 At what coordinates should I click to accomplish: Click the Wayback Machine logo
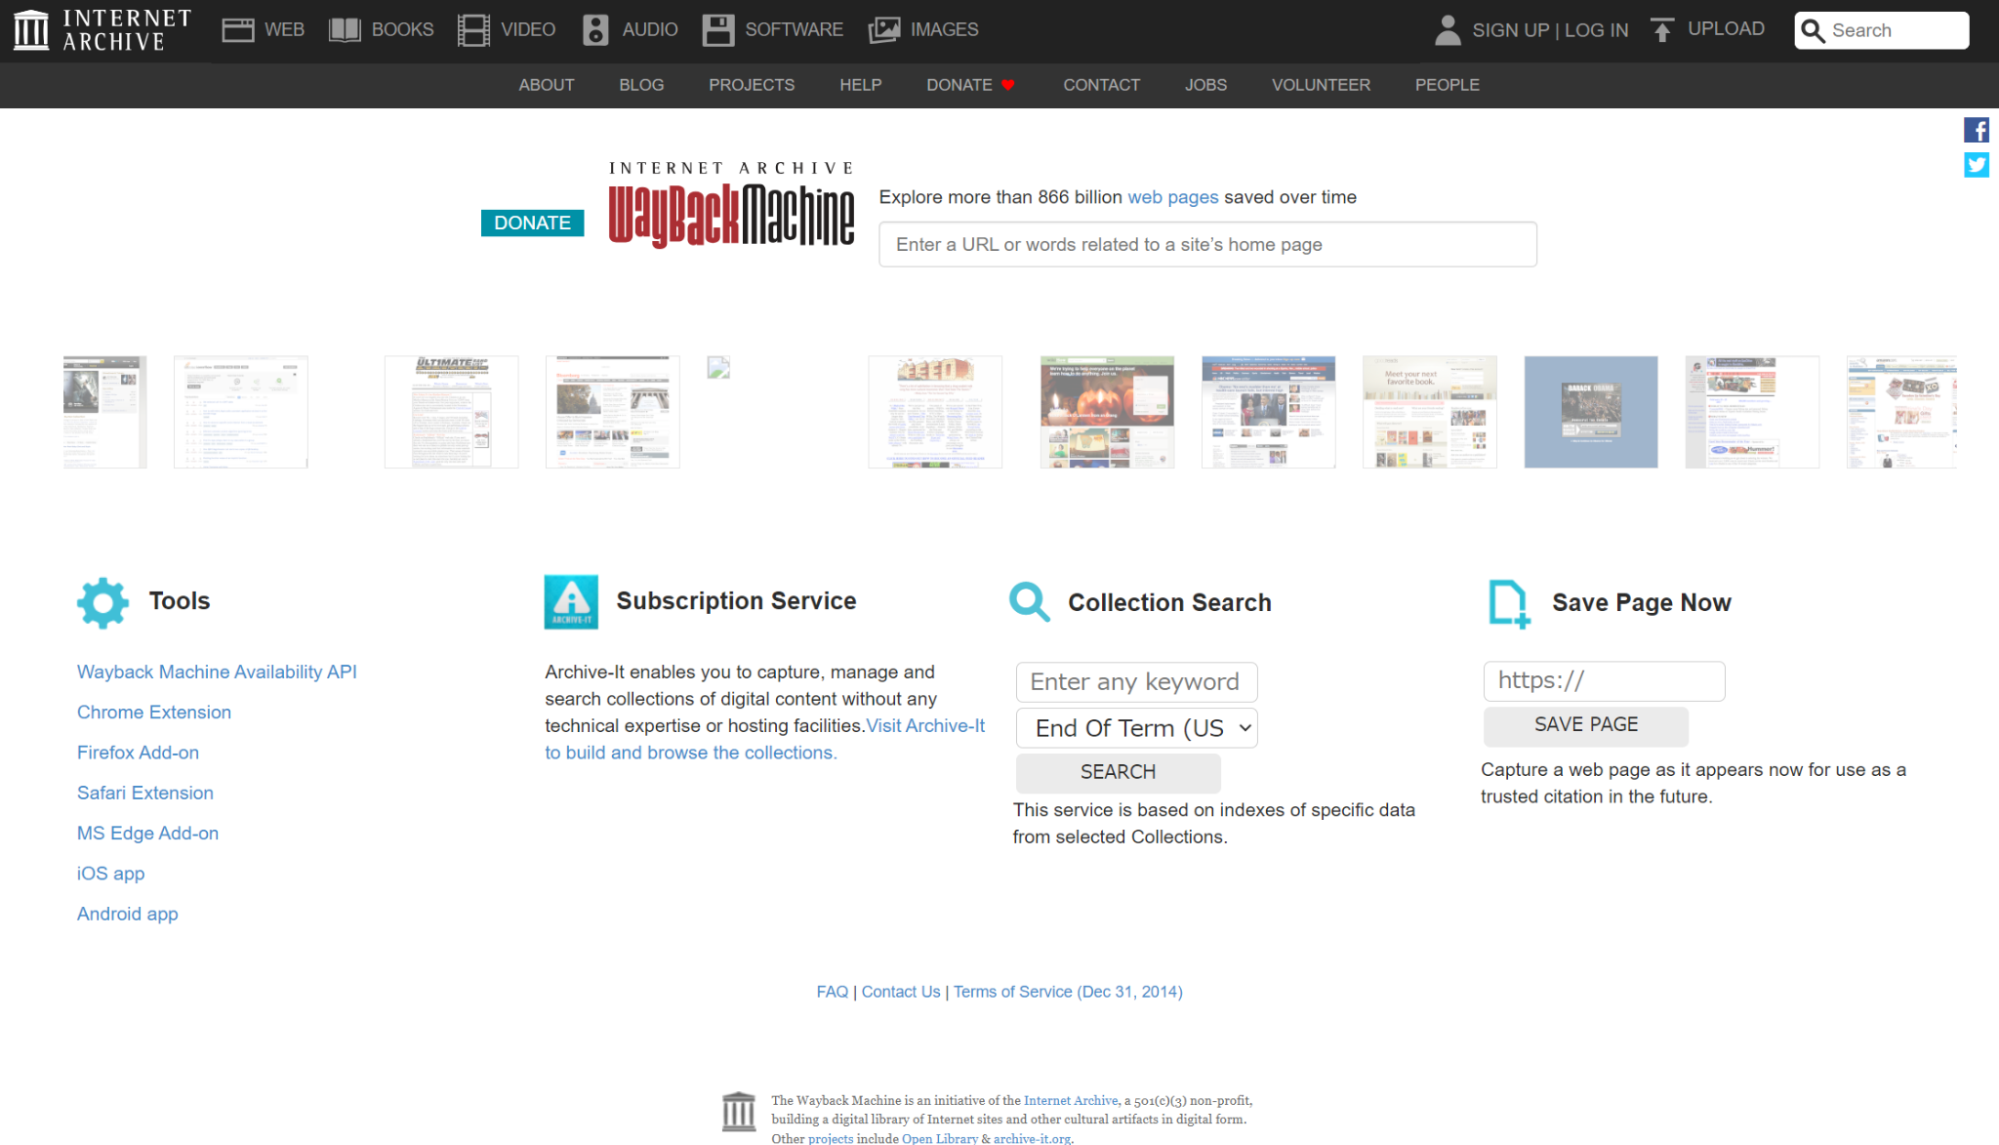pyautogui.click(x=731, y=204)
